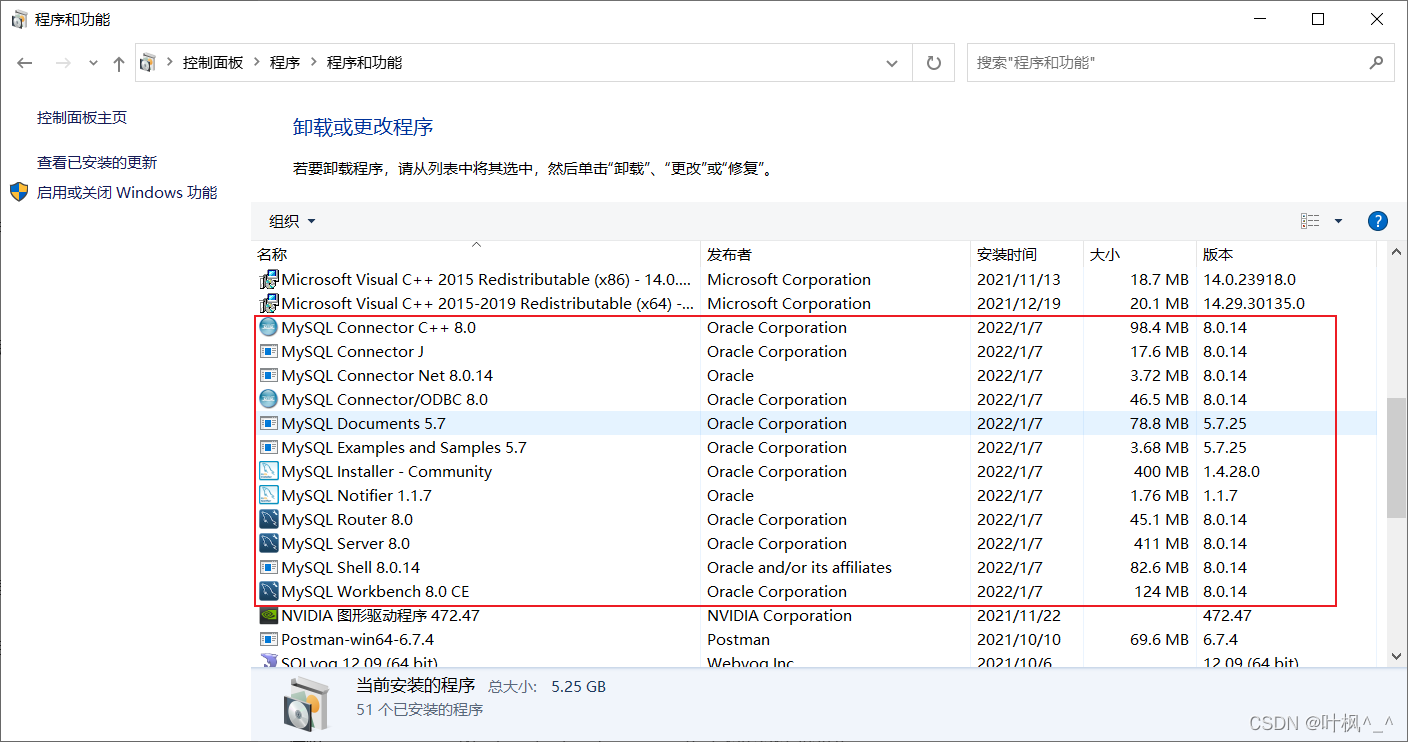Expand the chevron before 控制面板 breadcrumb
Screen dimensions: 1408x742
169,63
